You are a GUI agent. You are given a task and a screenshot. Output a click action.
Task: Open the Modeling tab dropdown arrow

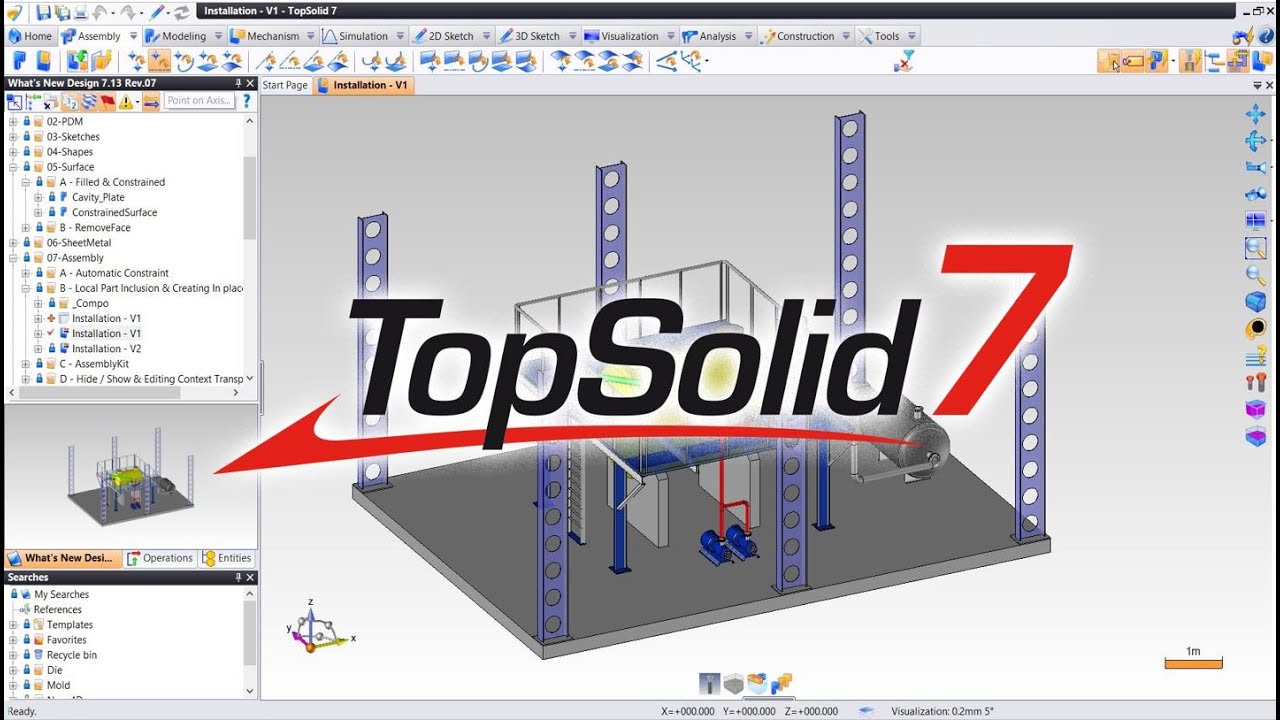217,36
